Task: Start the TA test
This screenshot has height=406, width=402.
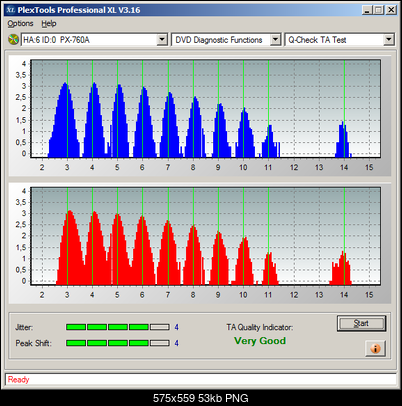Action: coord(361,323)
